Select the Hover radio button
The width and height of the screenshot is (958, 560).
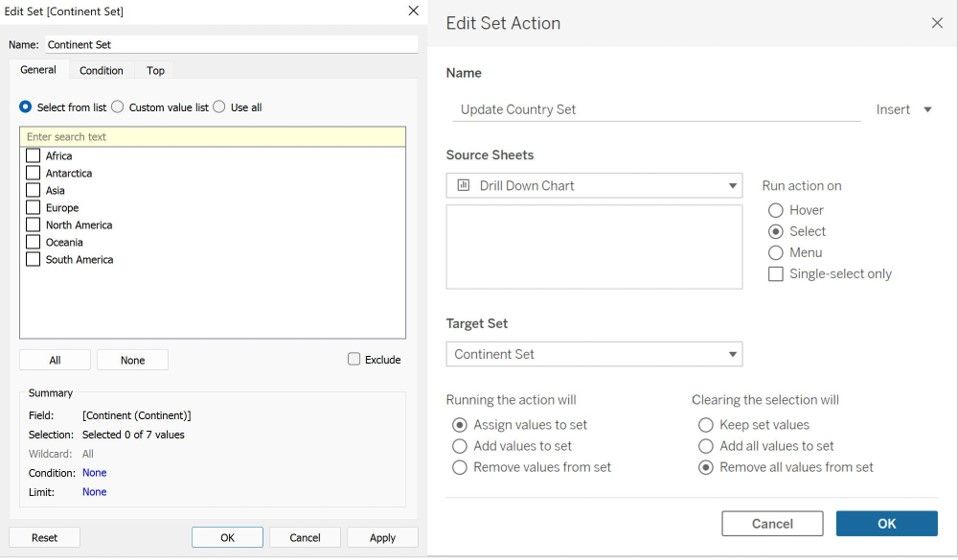776,210
